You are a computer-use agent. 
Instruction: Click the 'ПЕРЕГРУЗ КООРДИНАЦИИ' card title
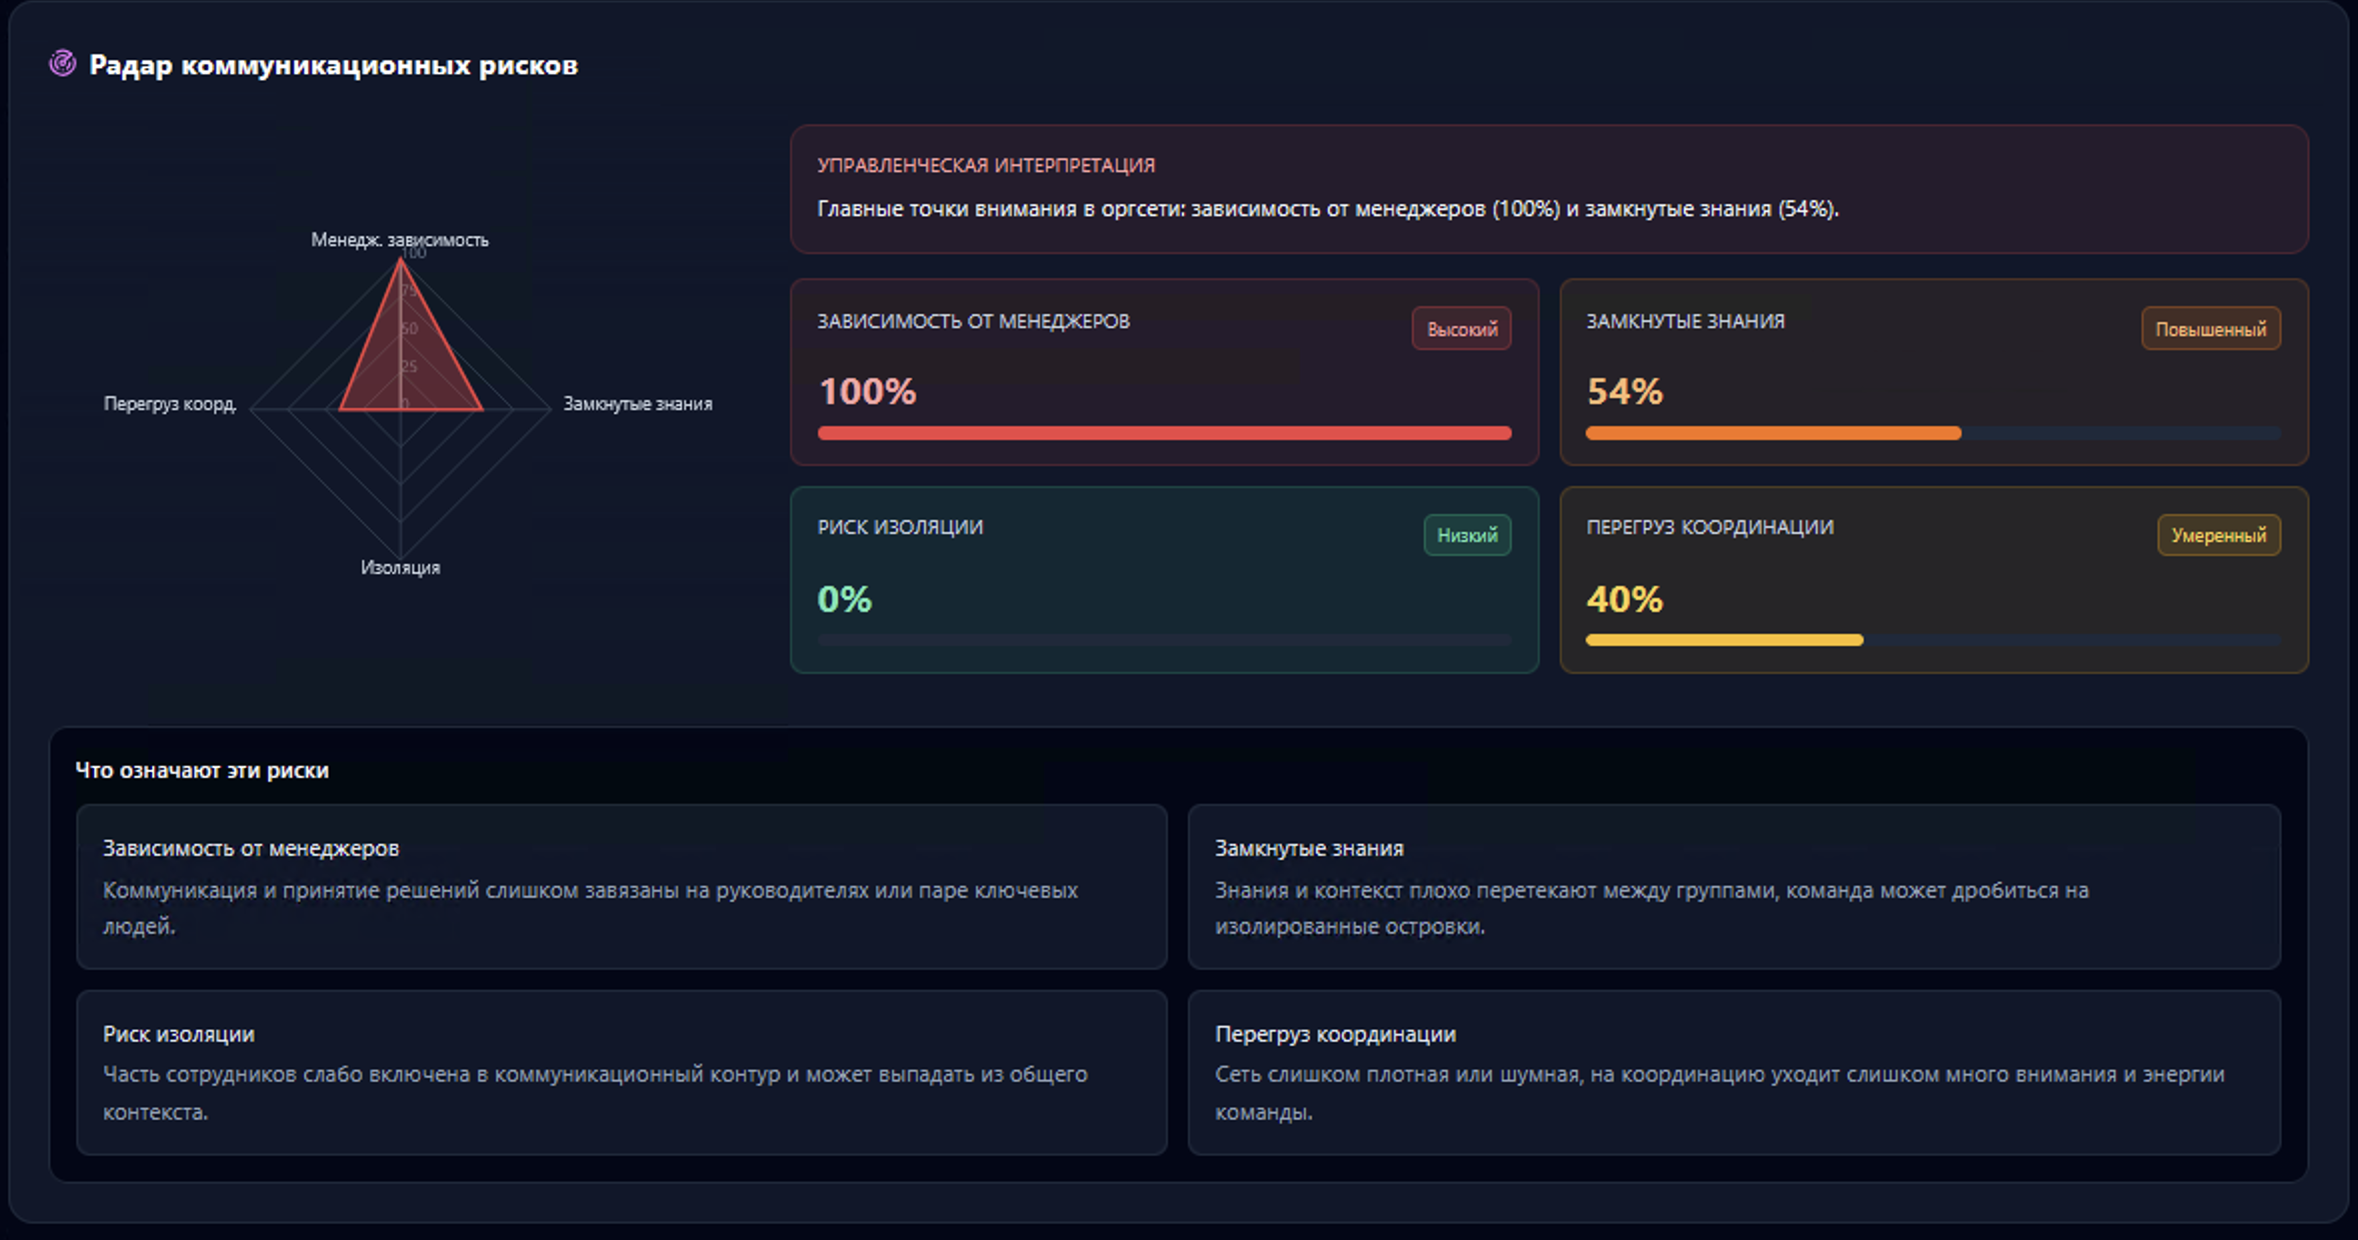[x=1710, y=527]
